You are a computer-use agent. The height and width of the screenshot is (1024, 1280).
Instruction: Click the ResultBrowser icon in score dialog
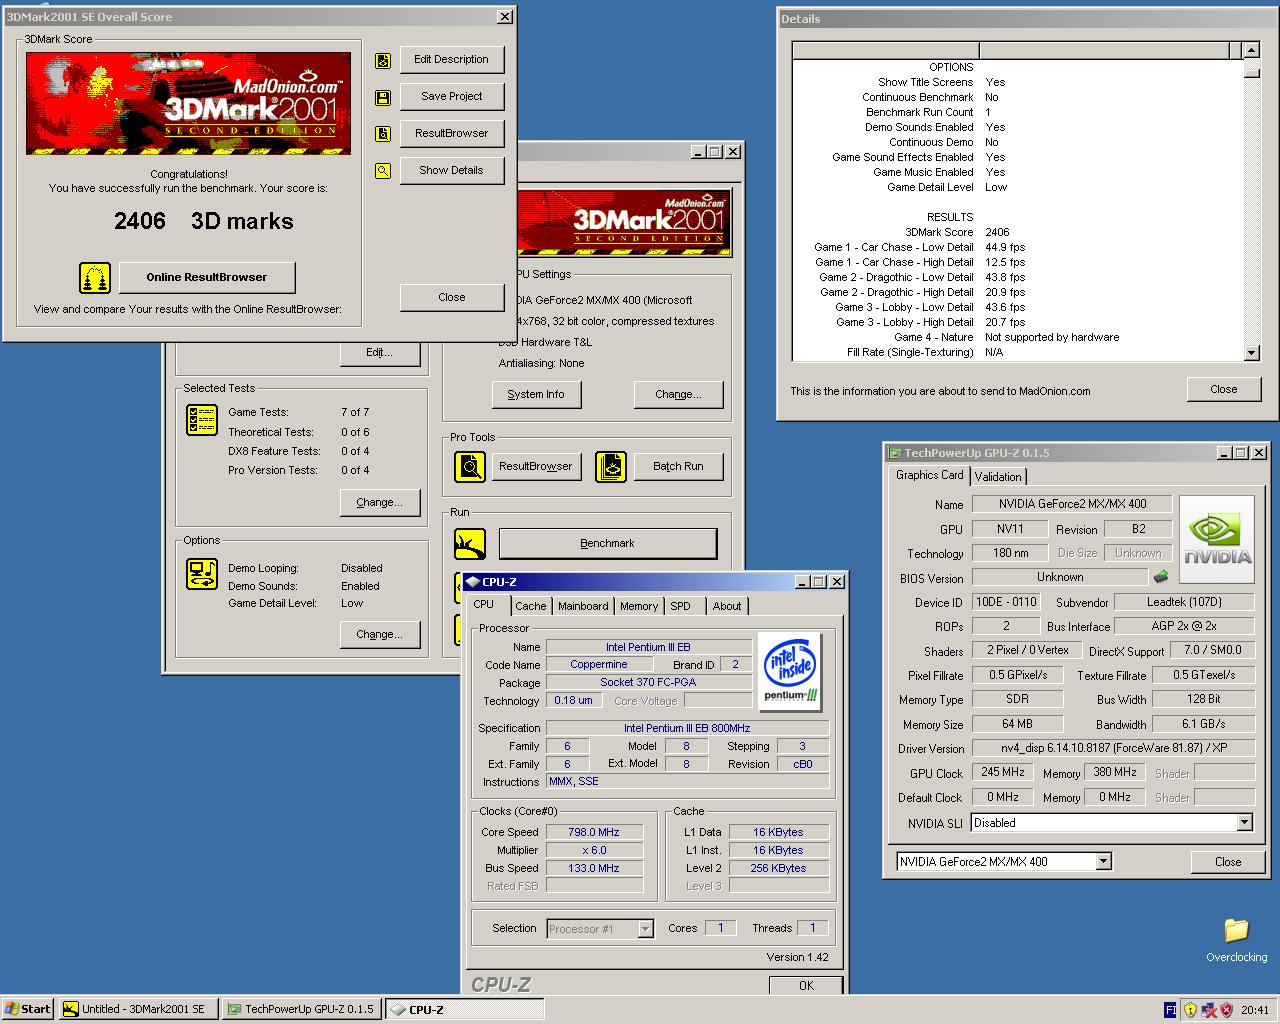(383, 134)
